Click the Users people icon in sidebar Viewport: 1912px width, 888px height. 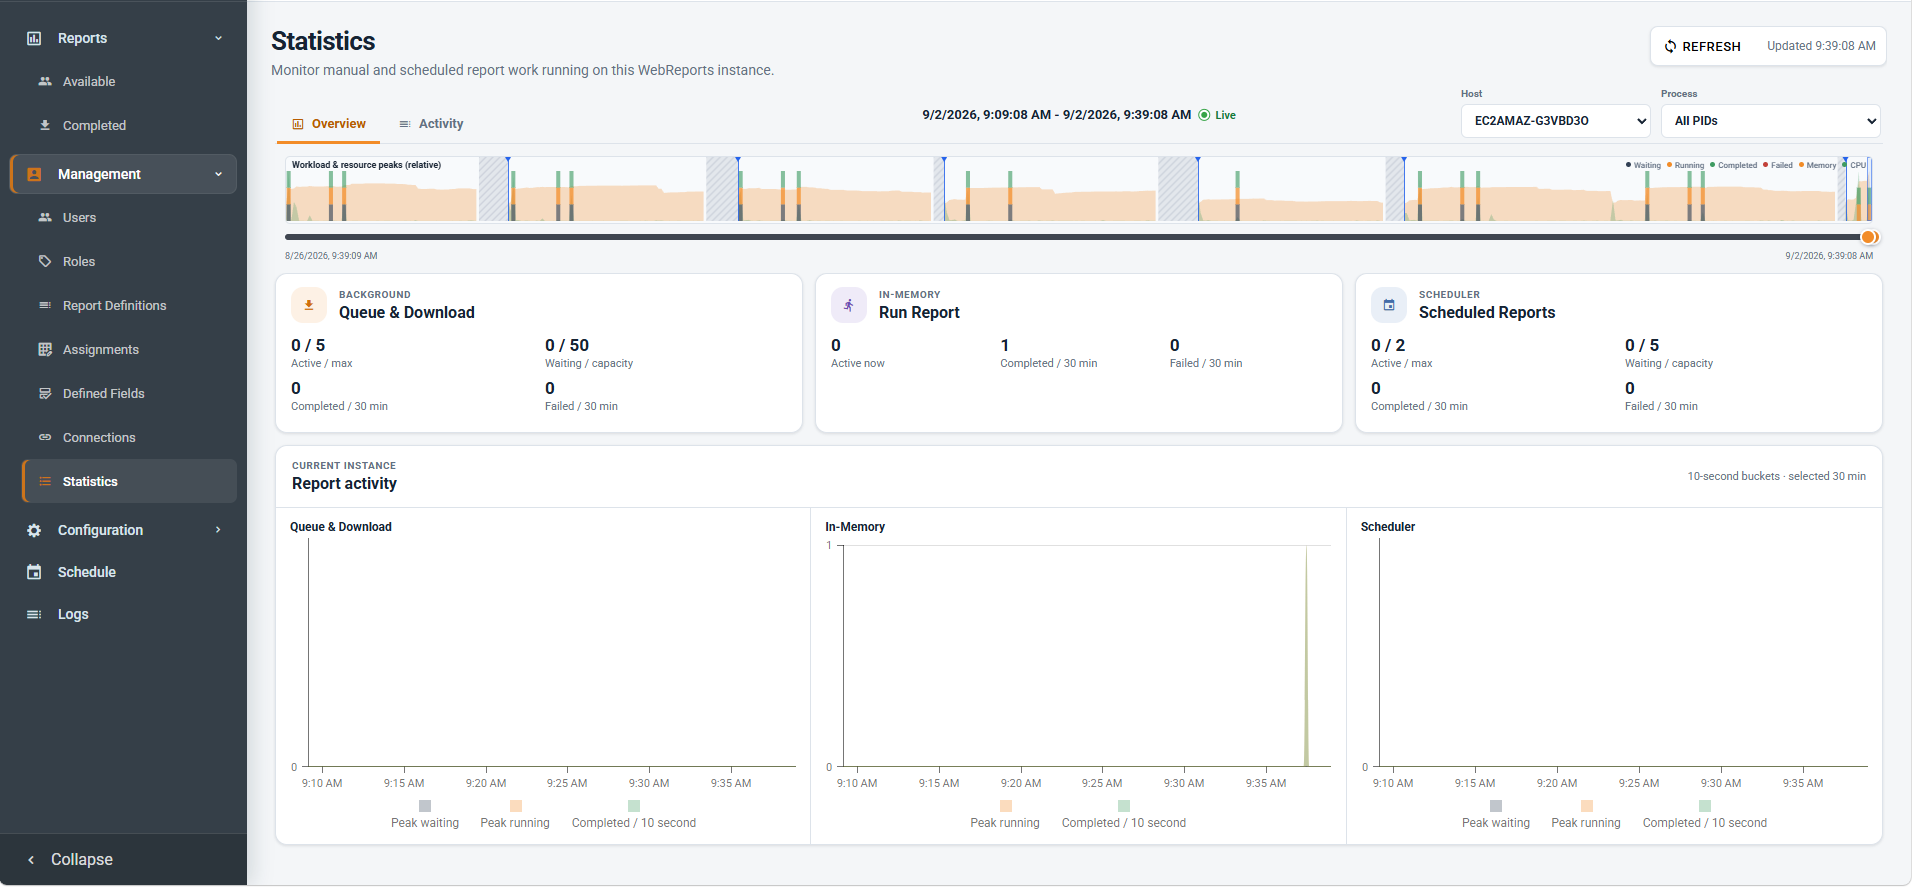(45, 217)
